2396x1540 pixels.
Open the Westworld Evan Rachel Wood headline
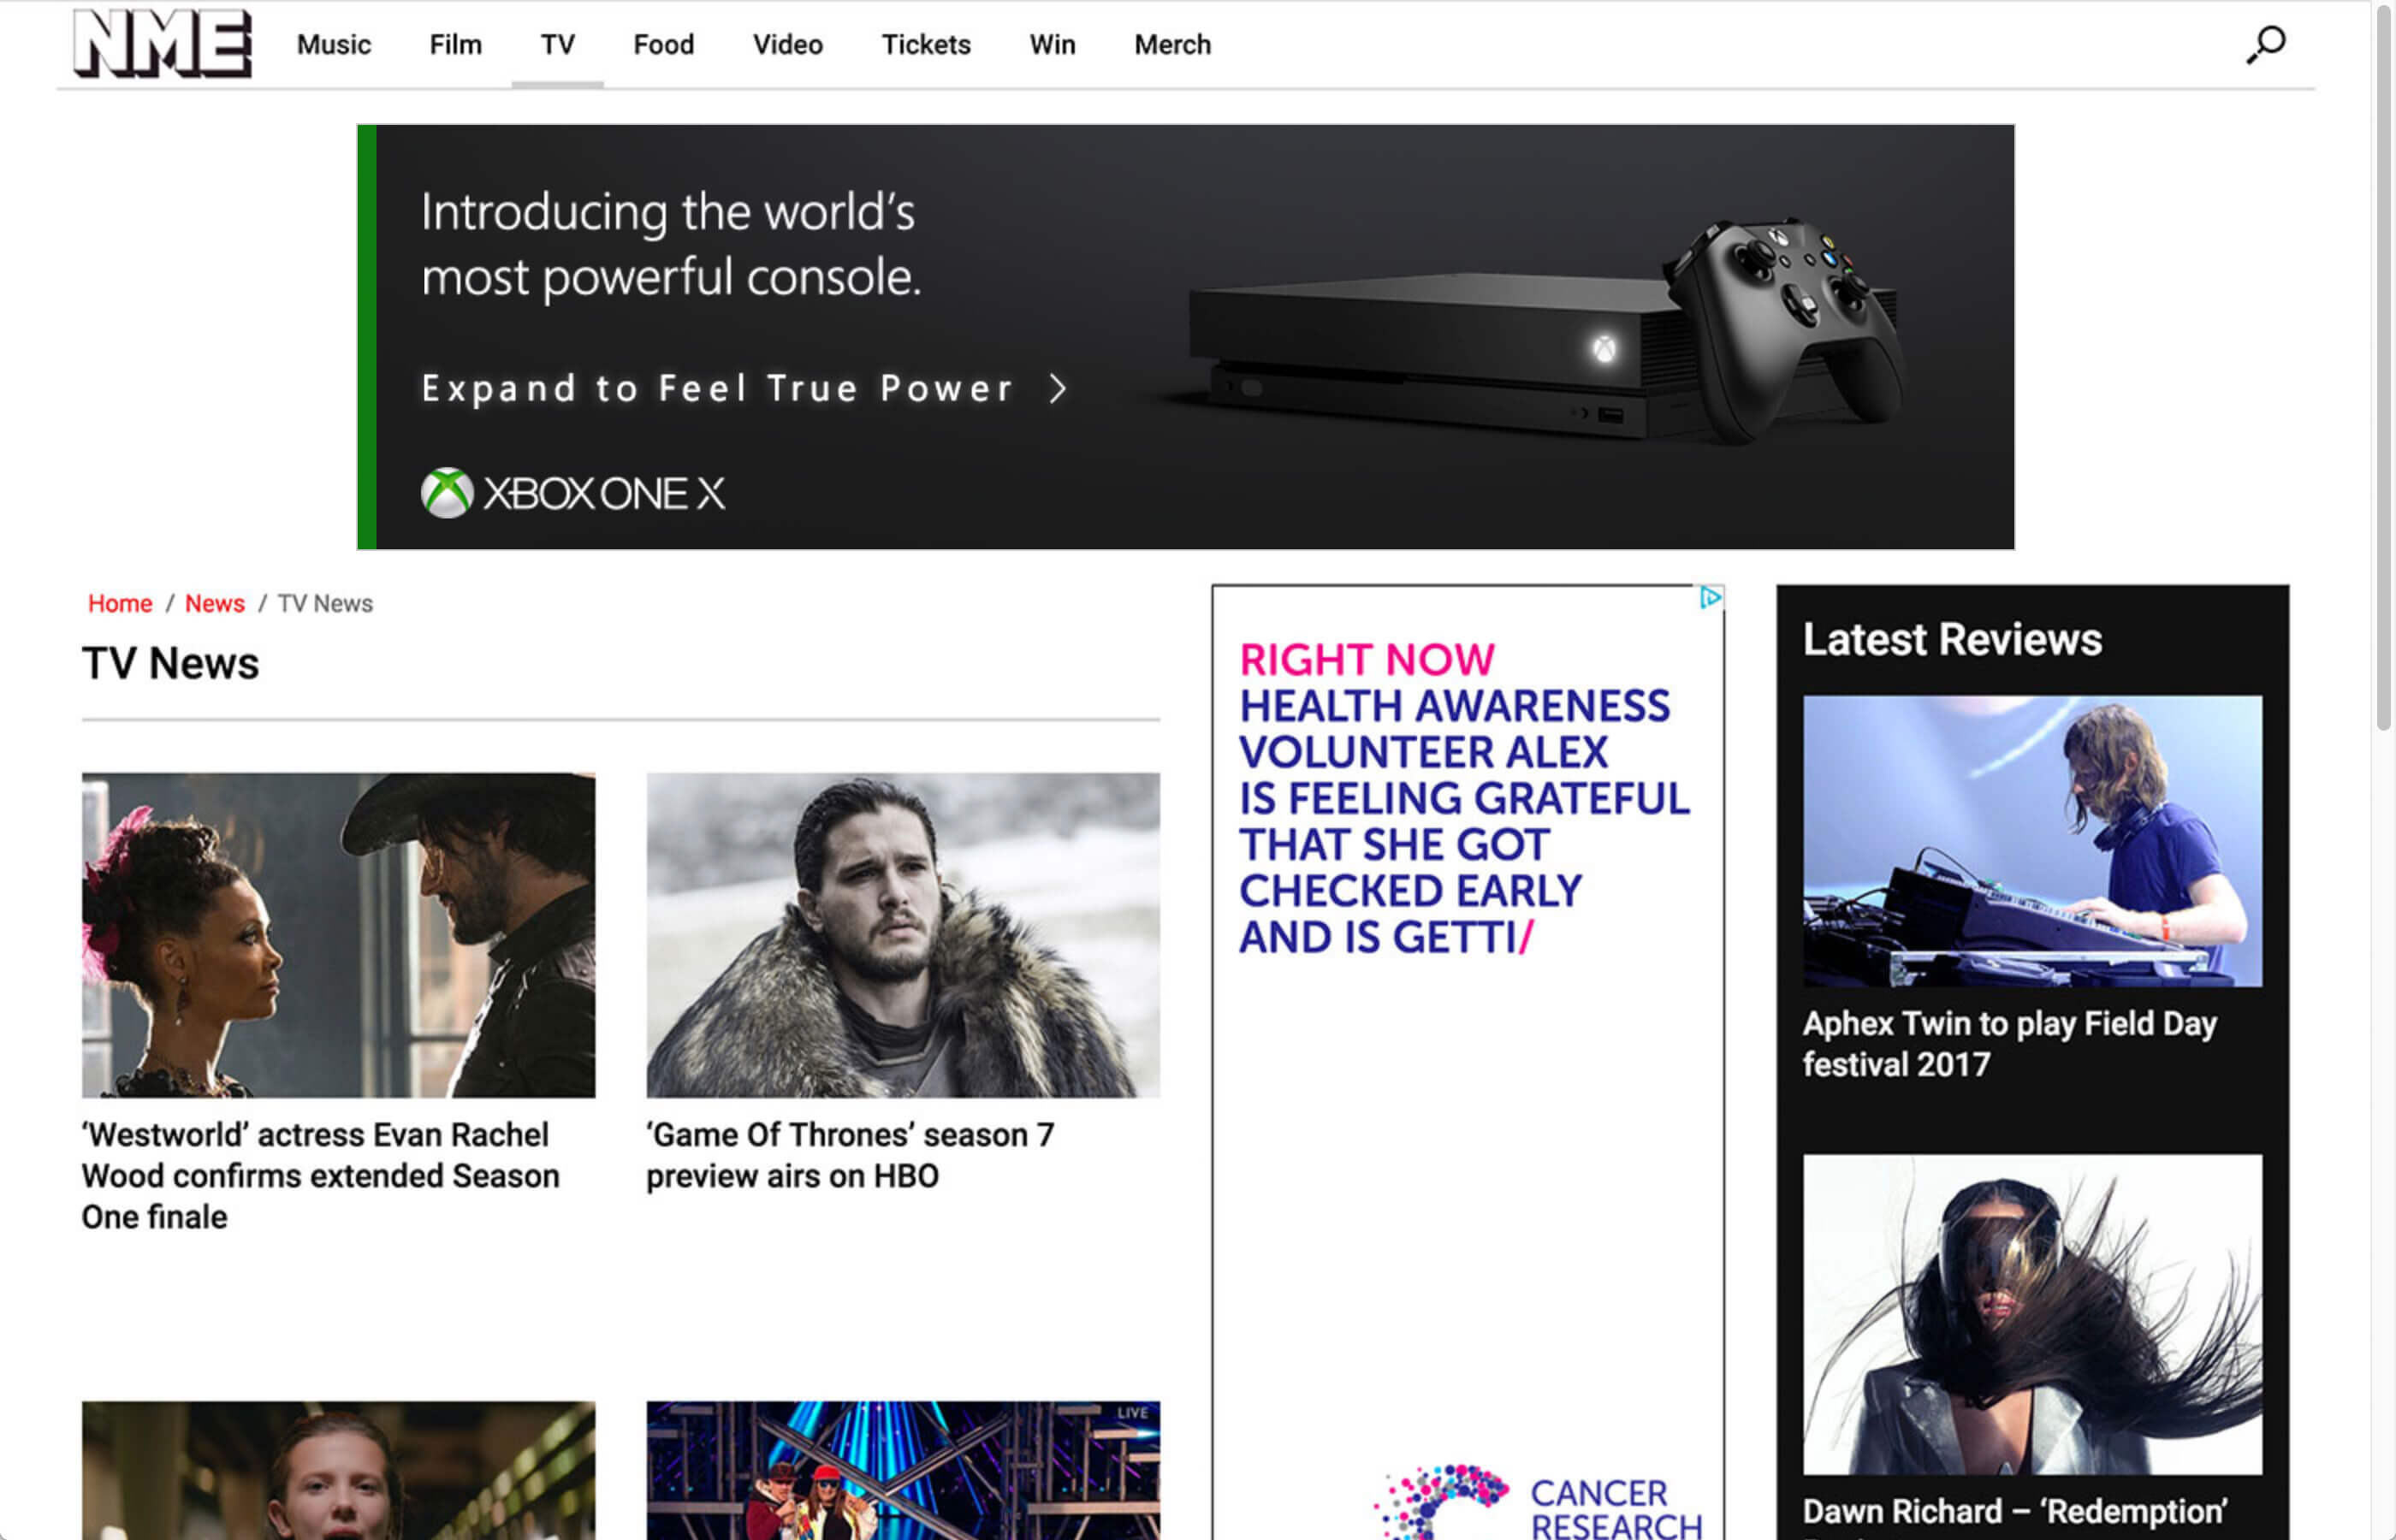coord(321,1176)
